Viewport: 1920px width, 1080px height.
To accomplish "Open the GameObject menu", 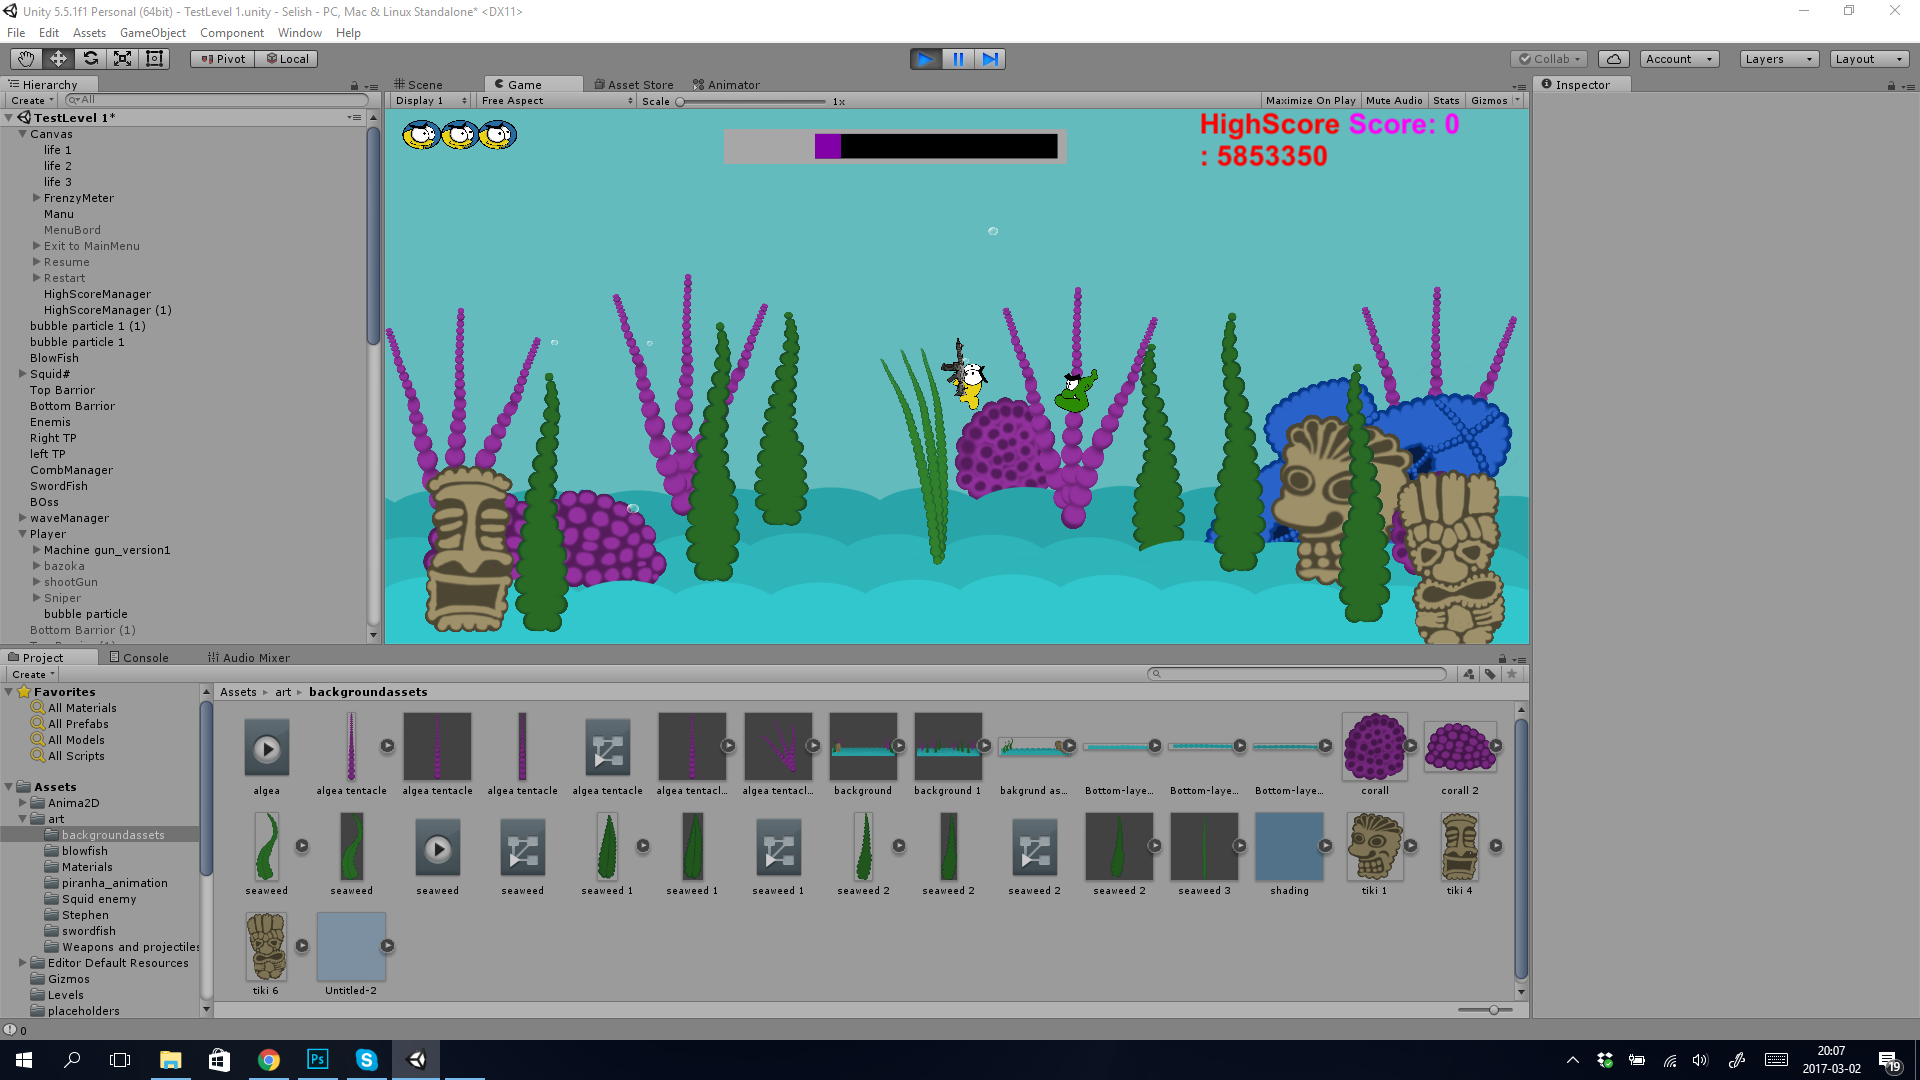I will (x=152, y=33).
